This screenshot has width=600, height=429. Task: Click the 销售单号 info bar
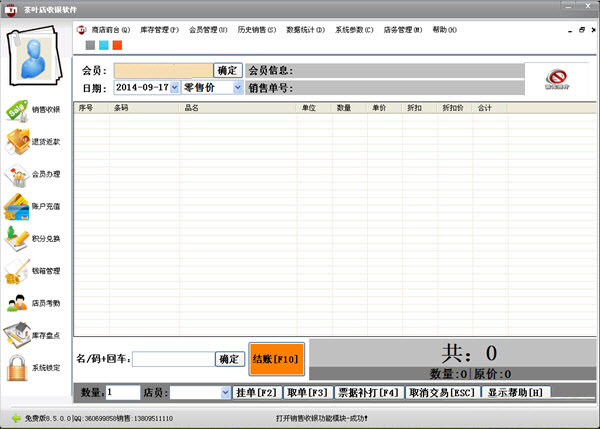(x=385, y=88)
